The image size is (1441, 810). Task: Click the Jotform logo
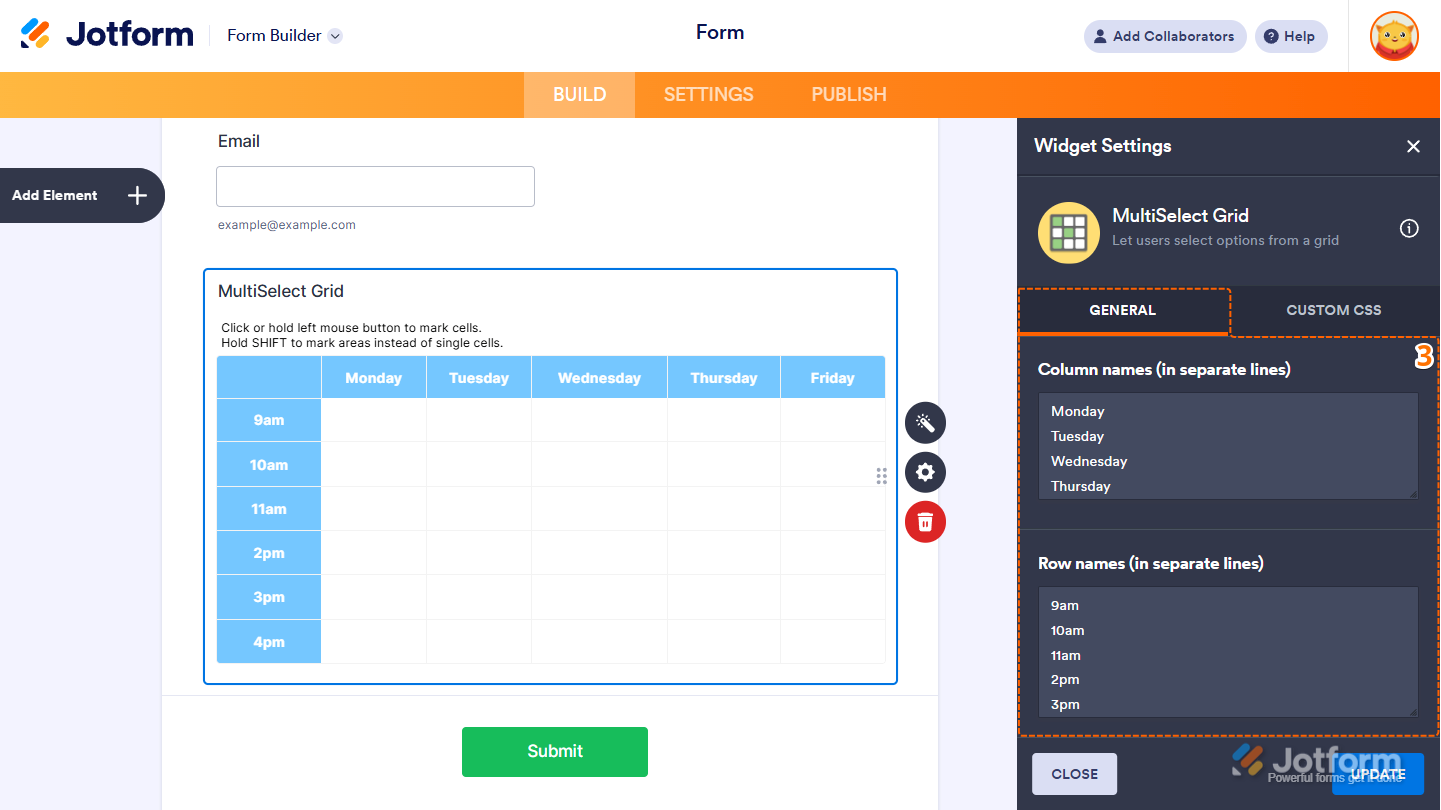107,35
